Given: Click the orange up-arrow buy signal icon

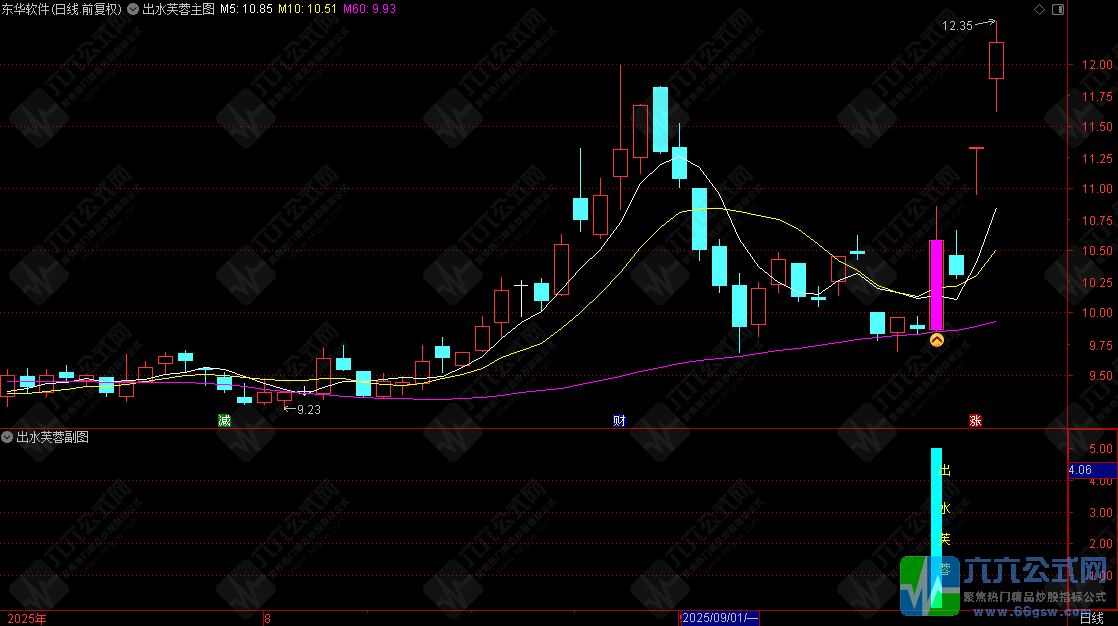Looking at the screenshot, I should 937,340.
